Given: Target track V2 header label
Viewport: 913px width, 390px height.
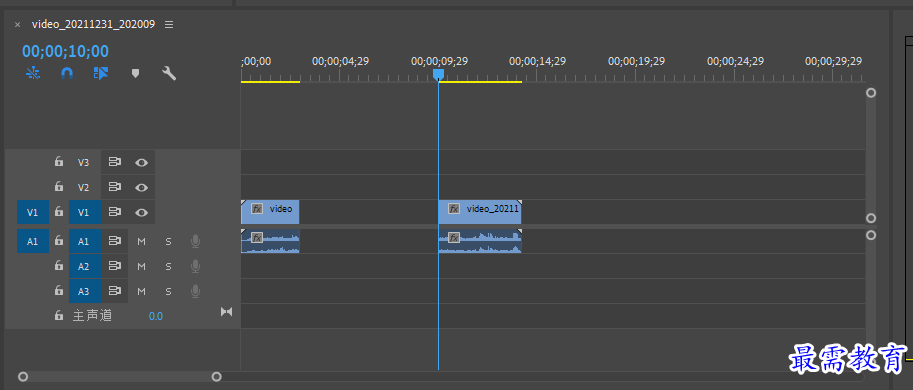Looking at the screenshot, I should (x=84, y=187).
